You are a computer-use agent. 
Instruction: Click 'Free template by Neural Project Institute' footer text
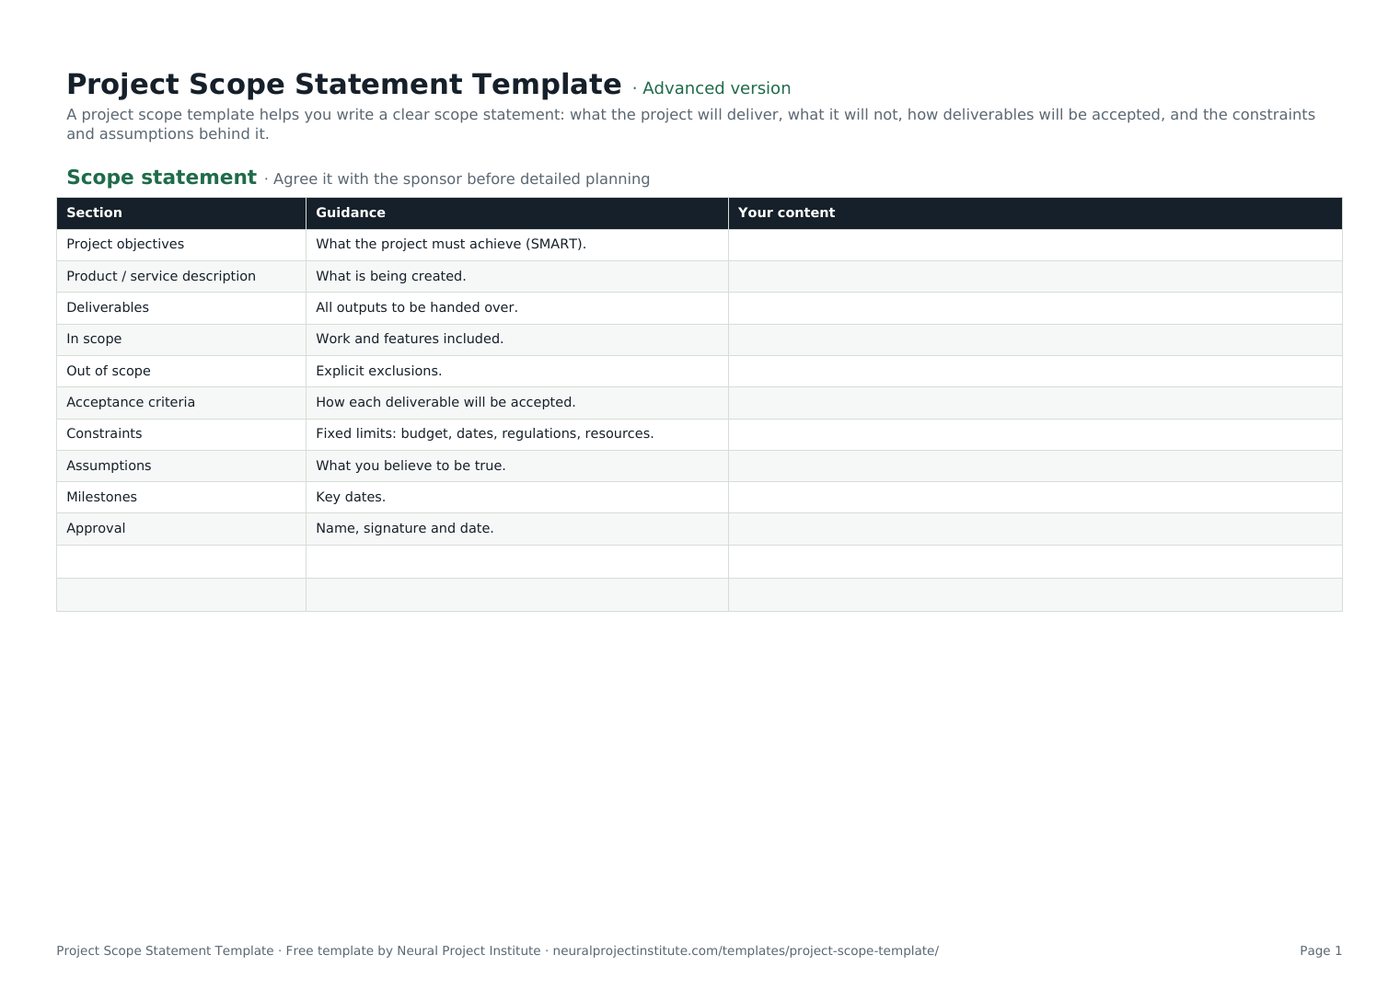coord(413,951)
